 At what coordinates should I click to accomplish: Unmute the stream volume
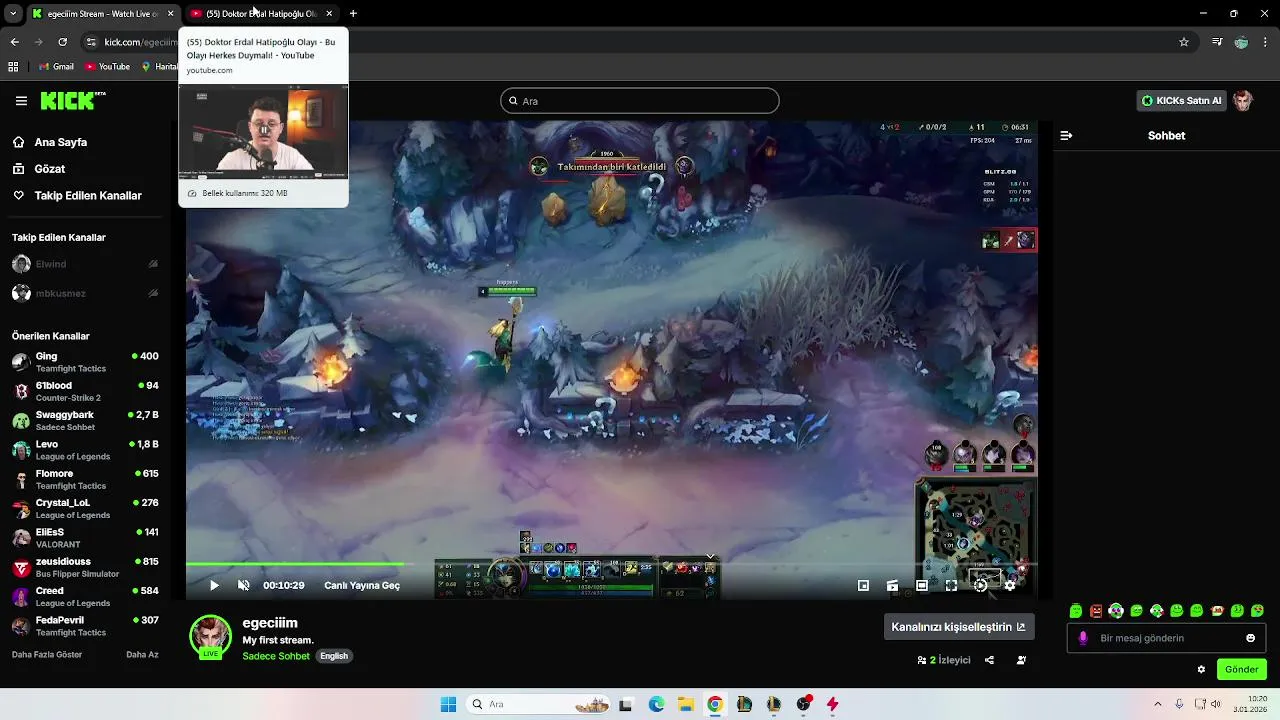tap(243, 586)
